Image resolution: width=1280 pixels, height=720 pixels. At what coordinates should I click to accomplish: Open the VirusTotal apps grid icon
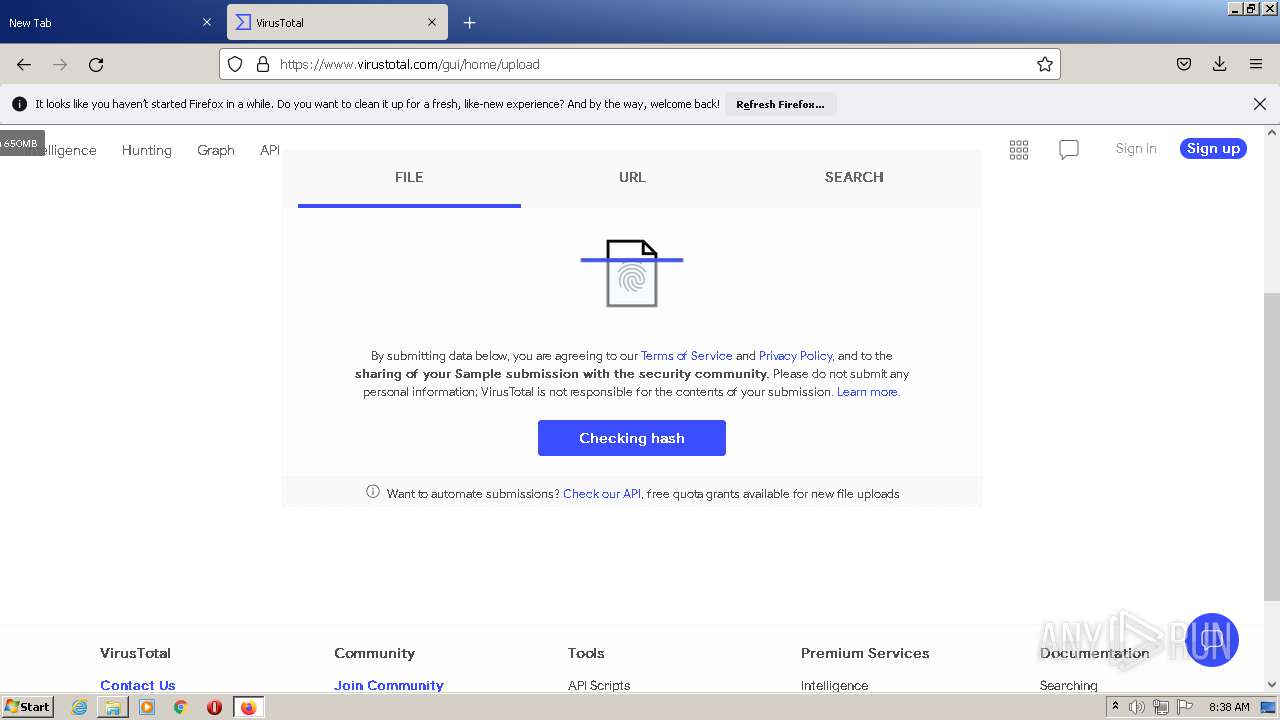[1019, 149]
